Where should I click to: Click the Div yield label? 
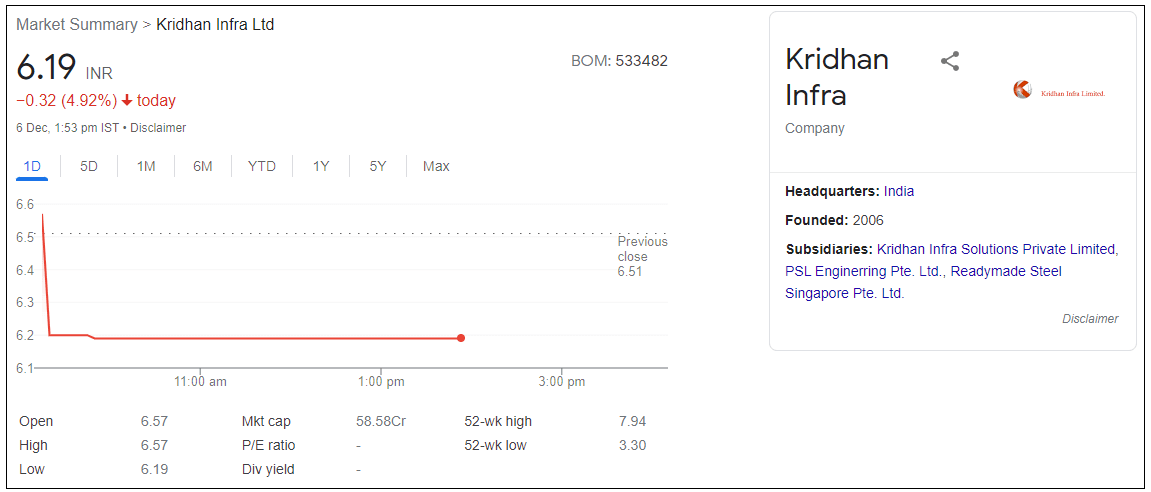(268, 469)
